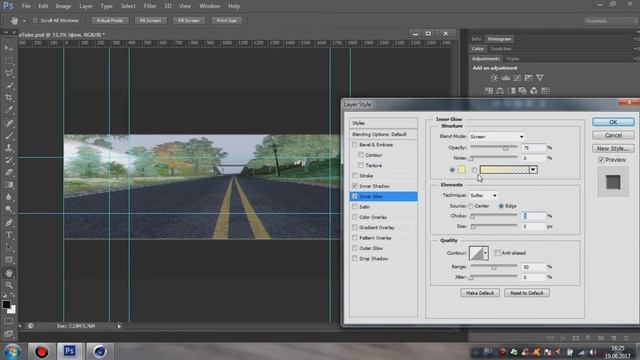Select the Eyedropper tool
Viewport: 640px width, 360px height.
9,110
